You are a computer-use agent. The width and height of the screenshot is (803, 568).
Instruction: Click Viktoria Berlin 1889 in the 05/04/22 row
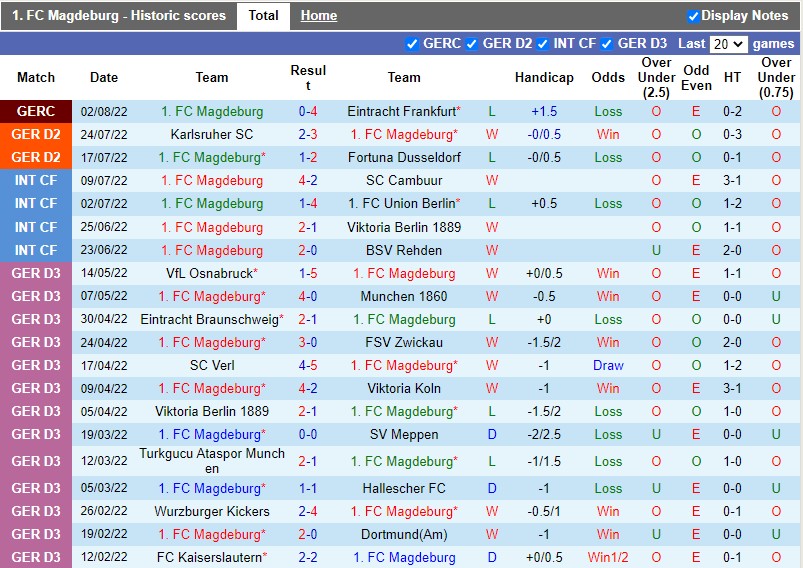[x=212, y=412]
